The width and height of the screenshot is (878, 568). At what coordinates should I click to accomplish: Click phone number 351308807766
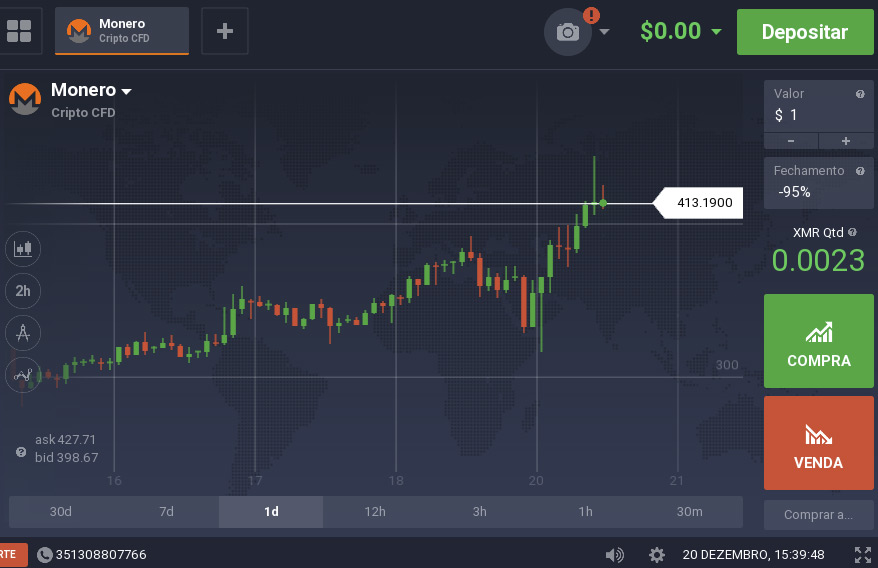[101, 555]
